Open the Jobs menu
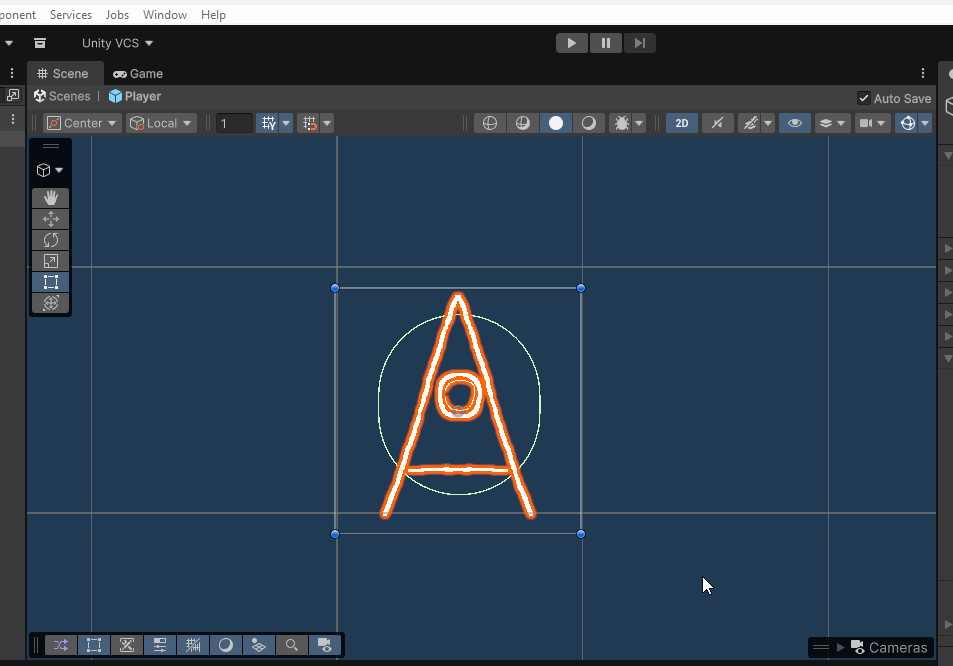The width and height of the screenshot is (953, 666). tap(117, 15)
